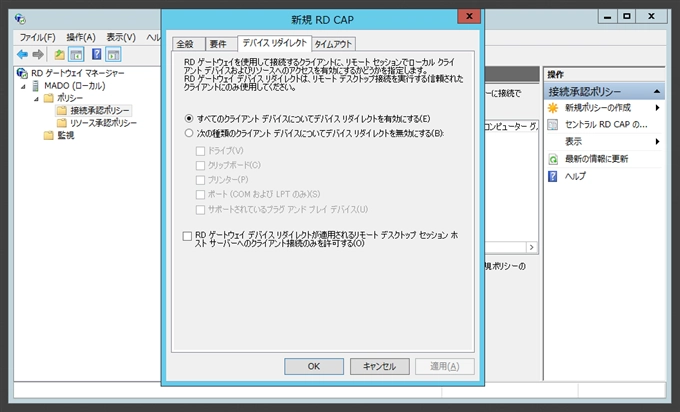The width and height of the screenshot is (680, 412).
Task: Click the MMC app icon in title bar
Action: (20, 19)
